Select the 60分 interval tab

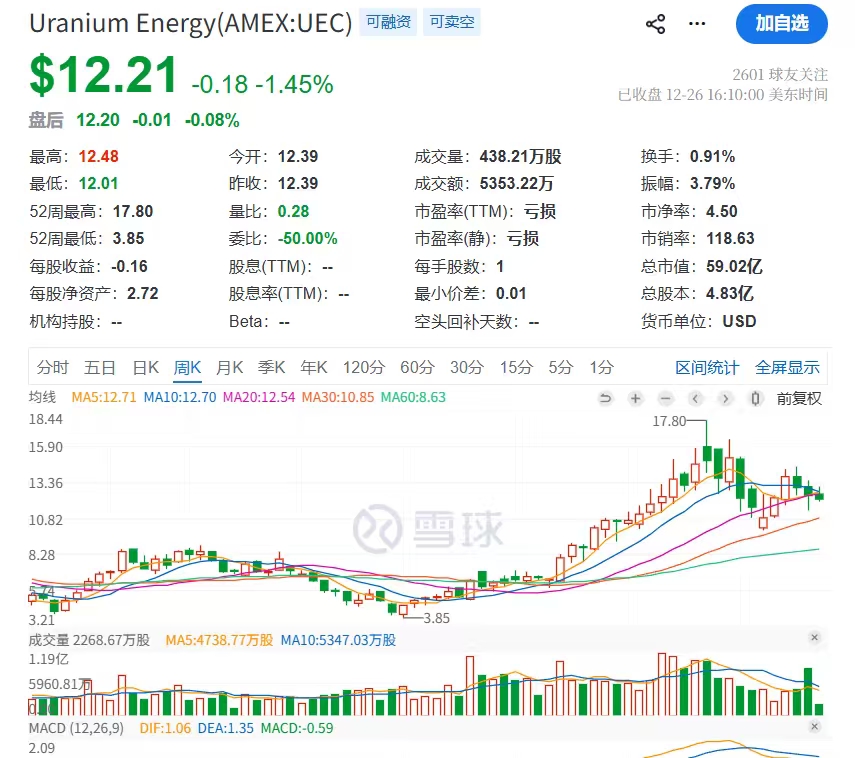click(x=417, y=368)
